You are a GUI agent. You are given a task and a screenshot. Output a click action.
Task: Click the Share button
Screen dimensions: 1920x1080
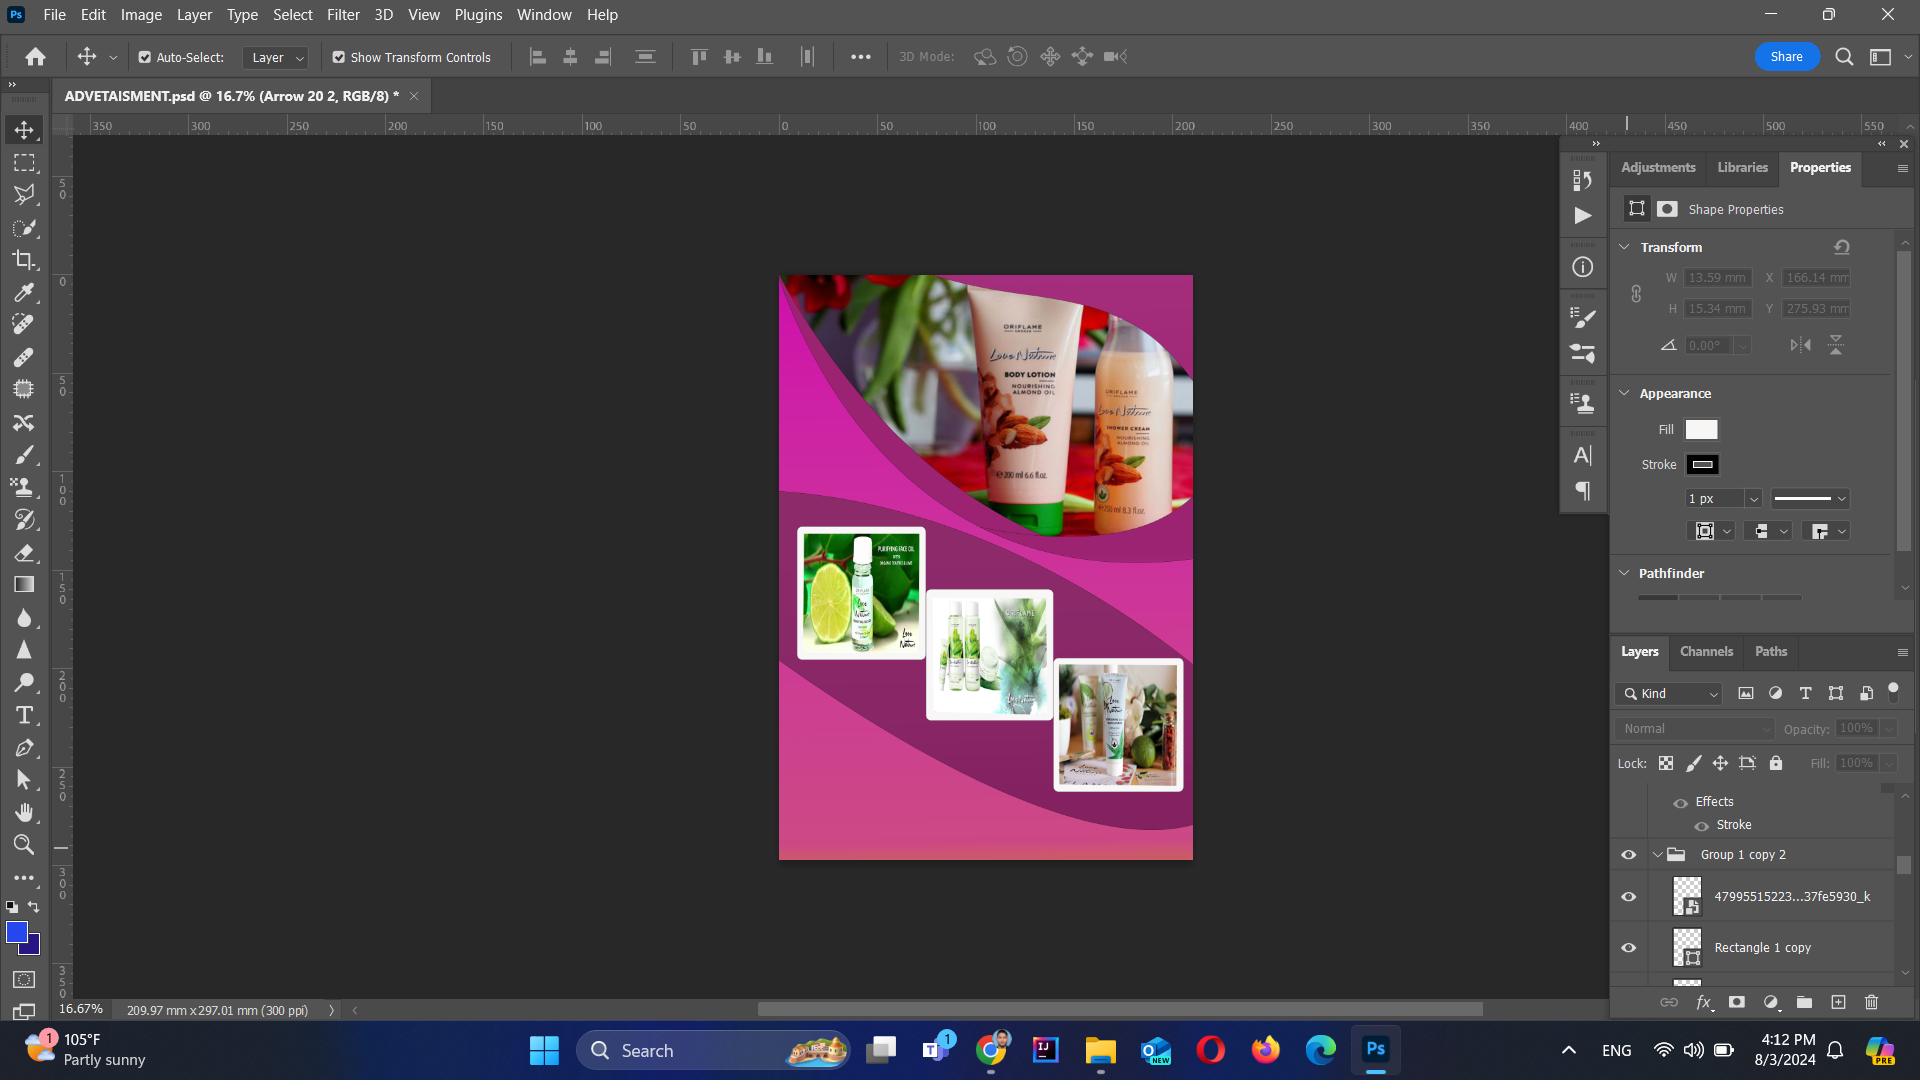point(1786,57)
